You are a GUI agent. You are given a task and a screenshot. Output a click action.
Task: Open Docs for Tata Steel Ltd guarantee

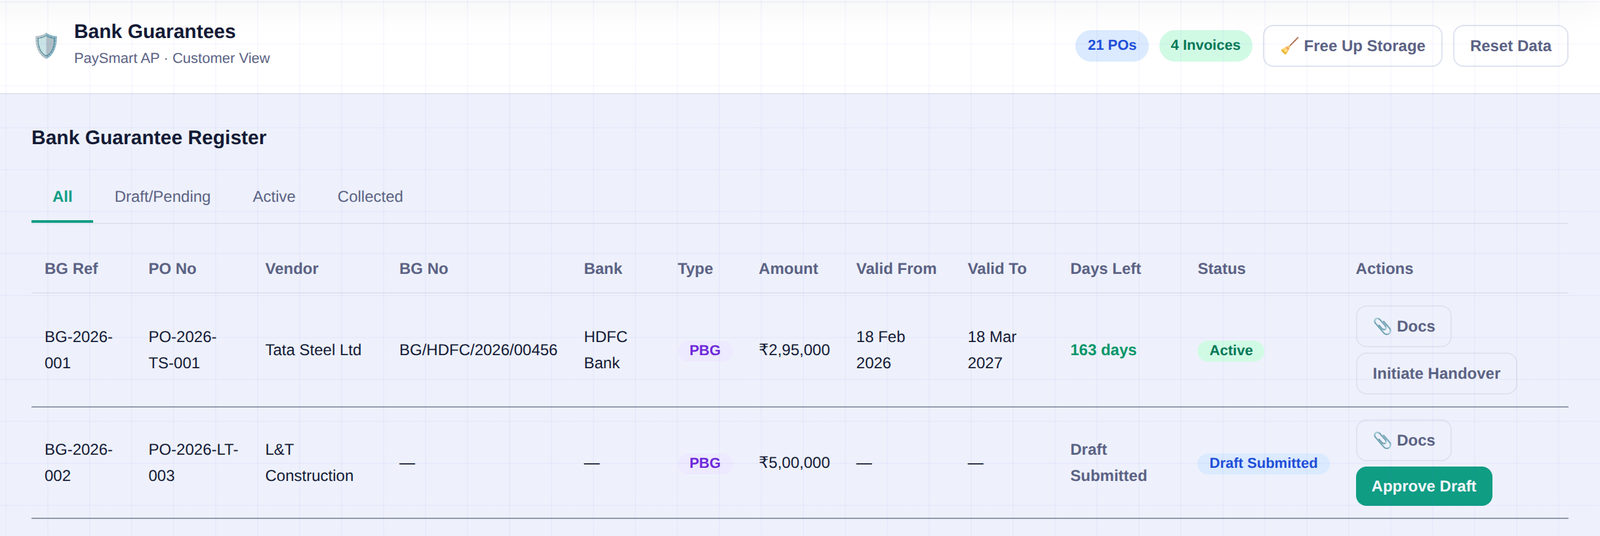1403,326
